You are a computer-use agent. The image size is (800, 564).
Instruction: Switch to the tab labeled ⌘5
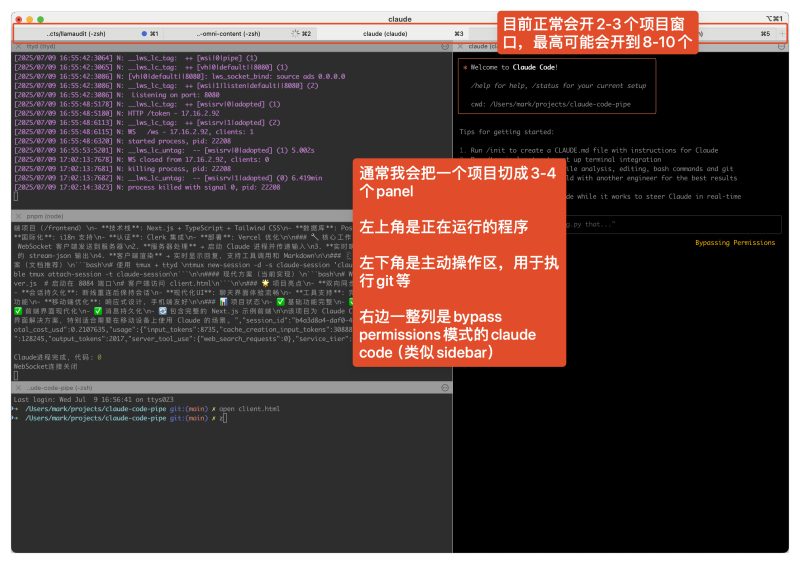(765, 34)
